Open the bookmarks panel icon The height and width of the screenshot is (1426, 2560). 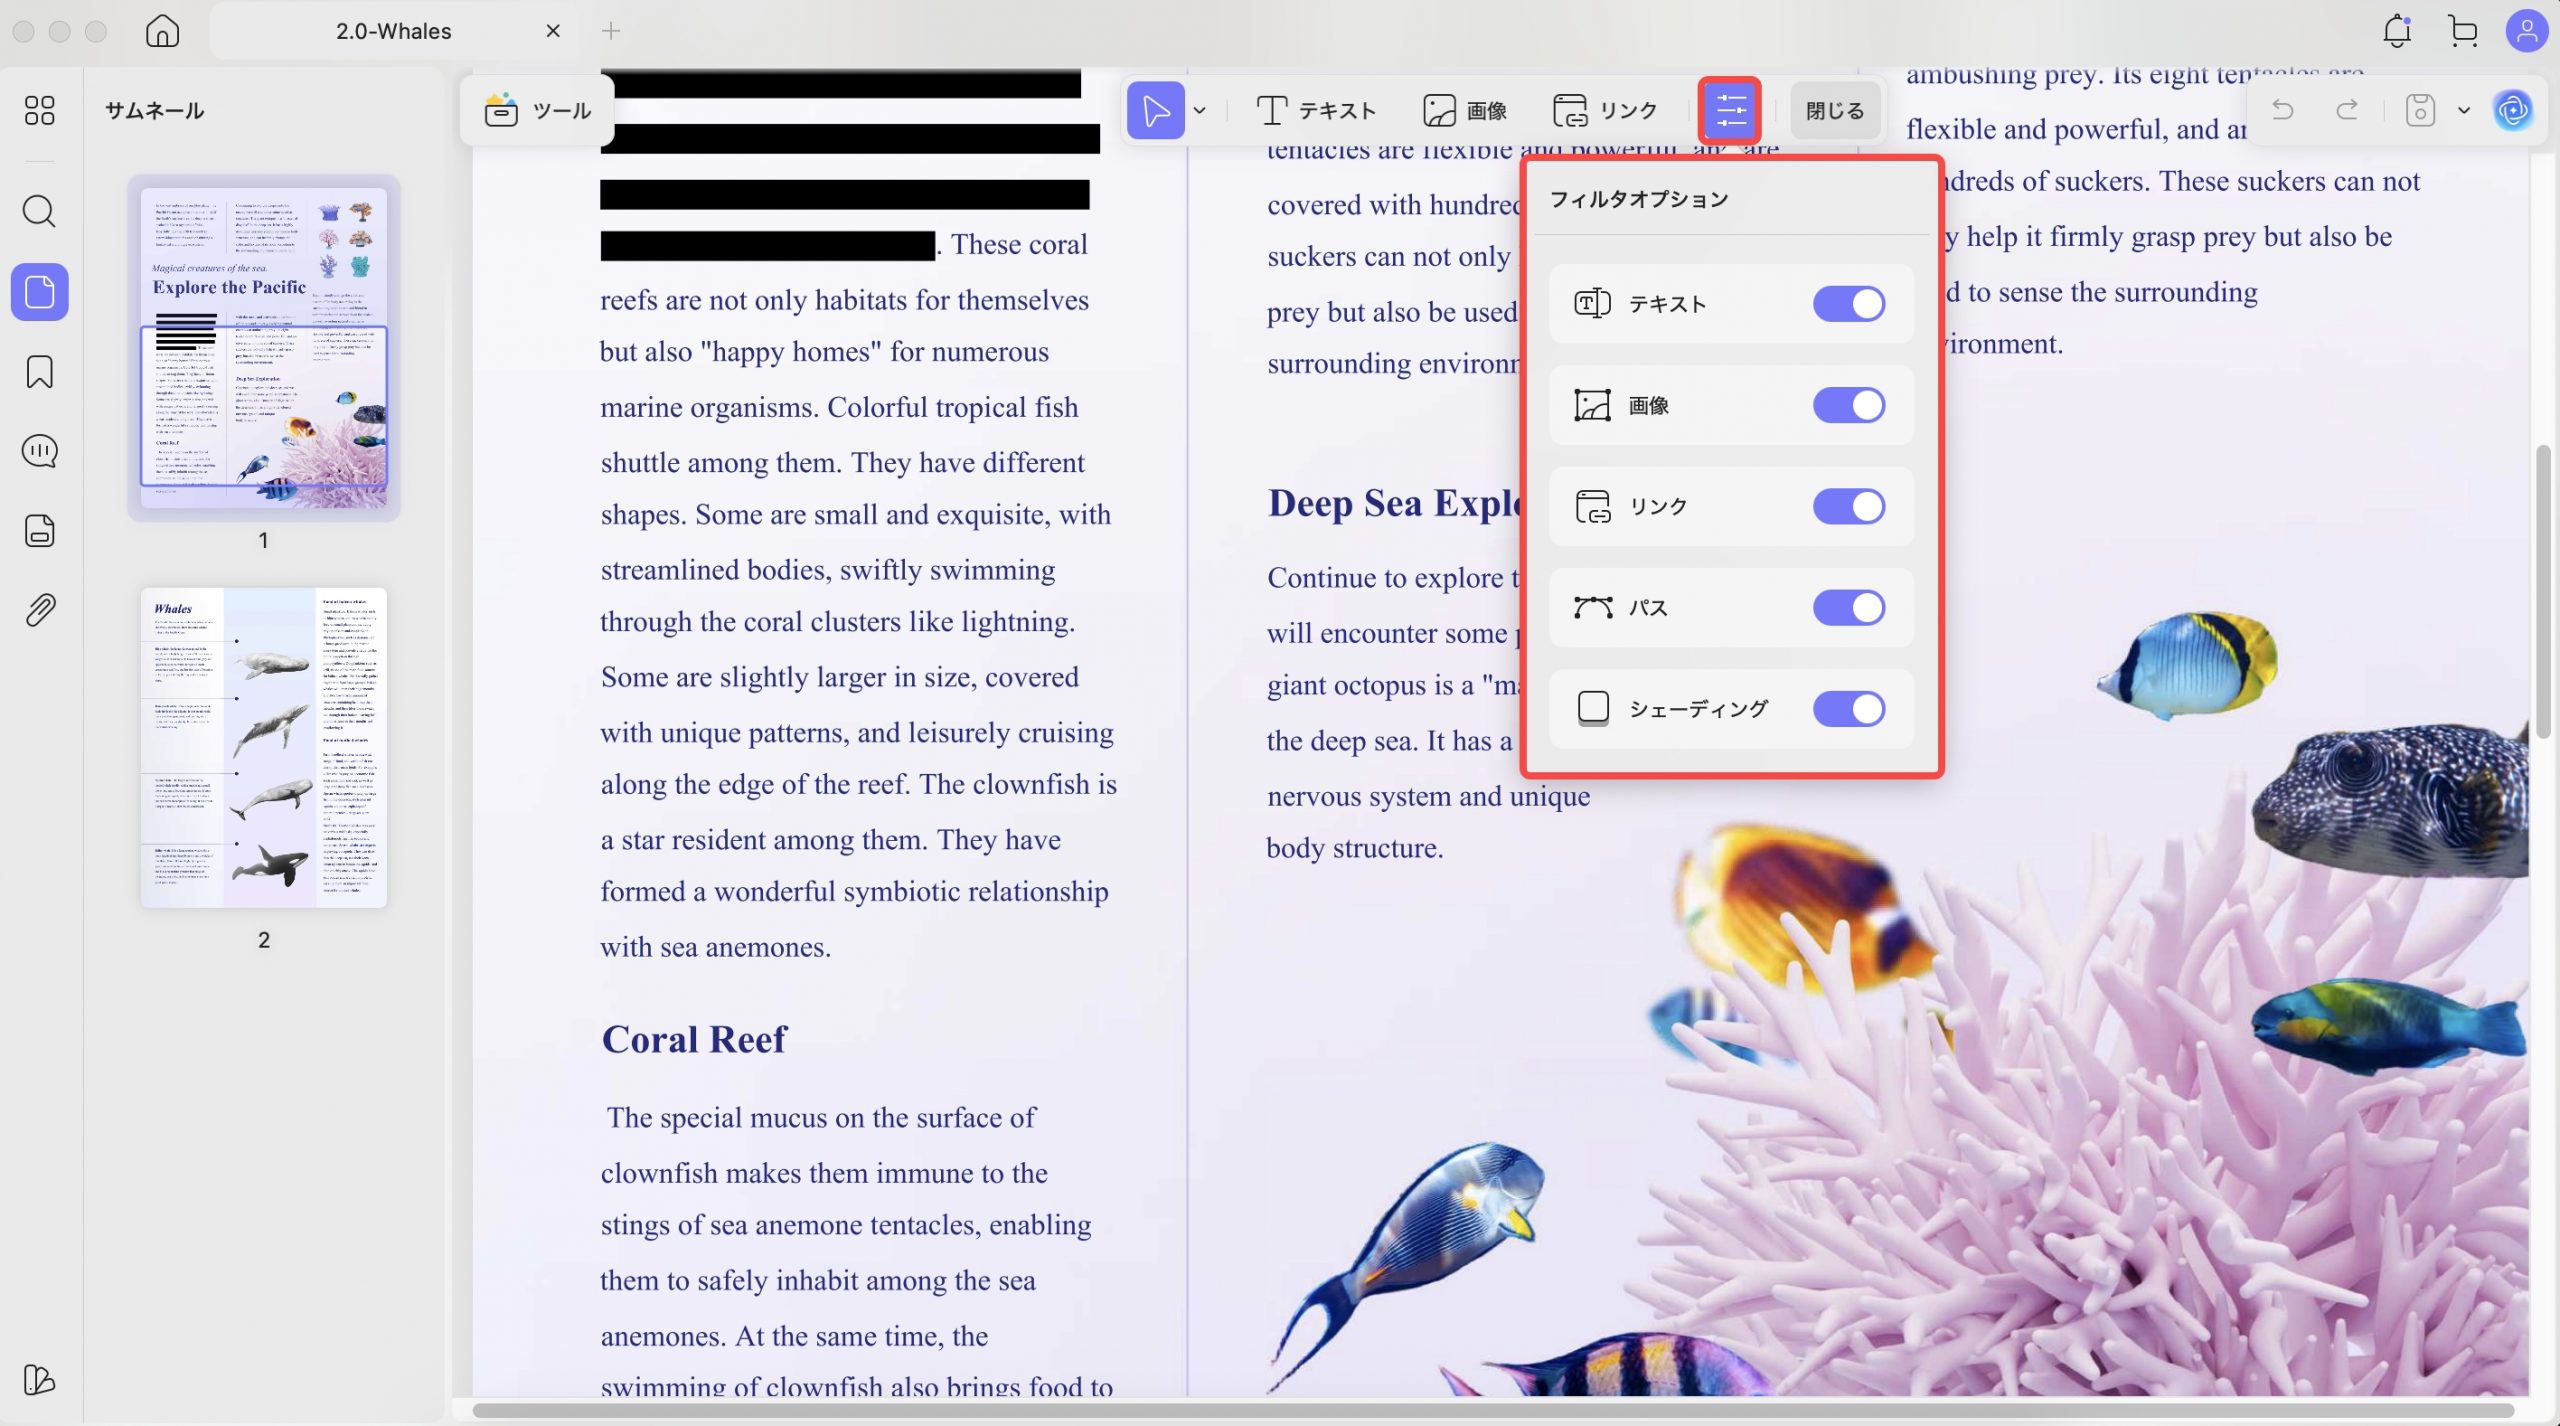39,372
